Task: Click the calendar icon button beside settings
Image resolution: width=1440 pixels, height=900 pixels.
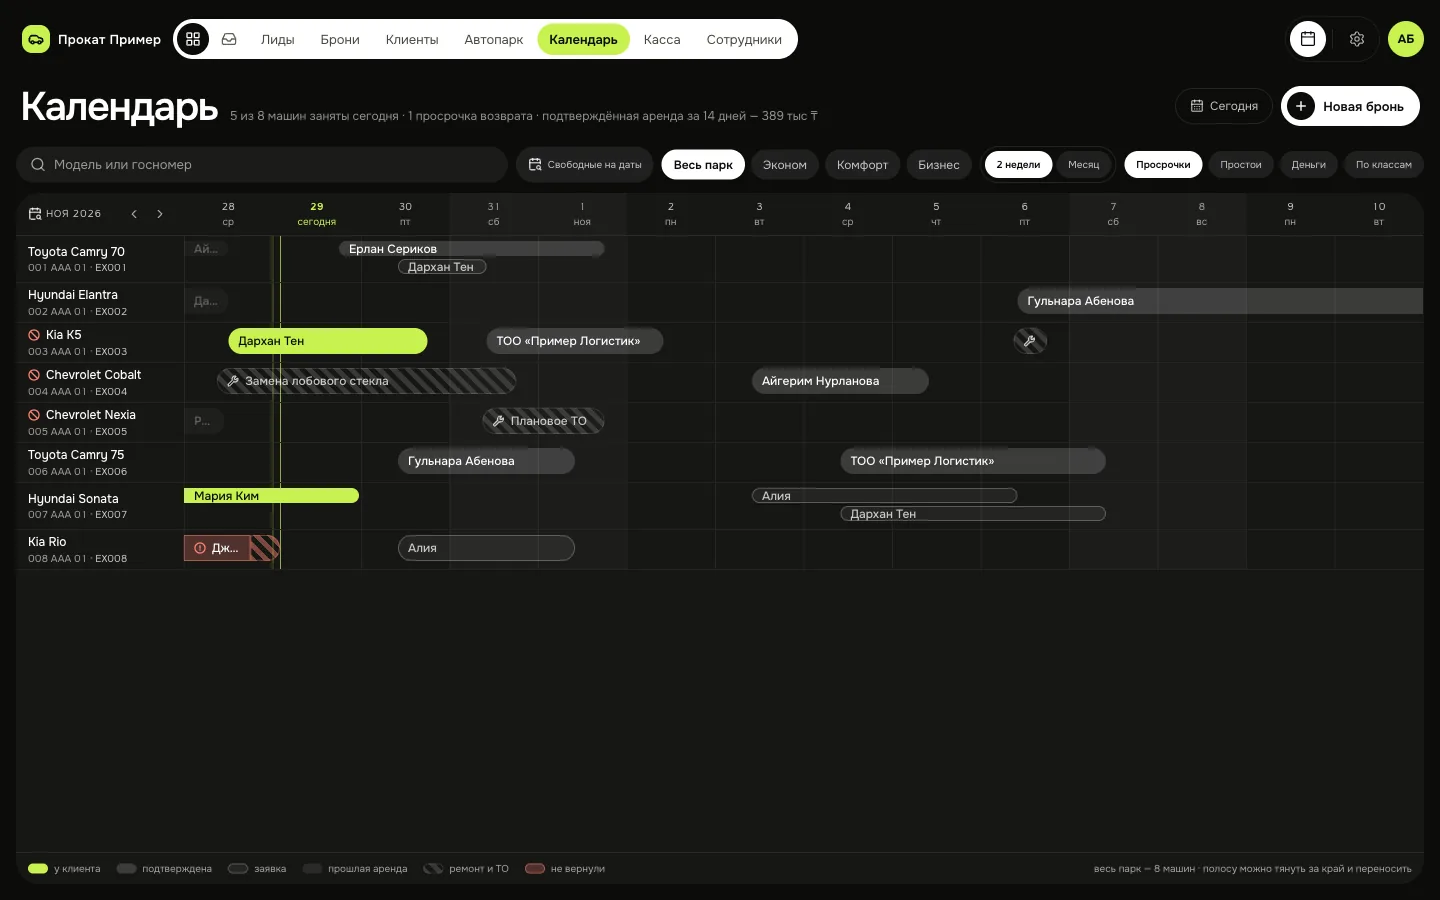Action: coord(1308,39)
